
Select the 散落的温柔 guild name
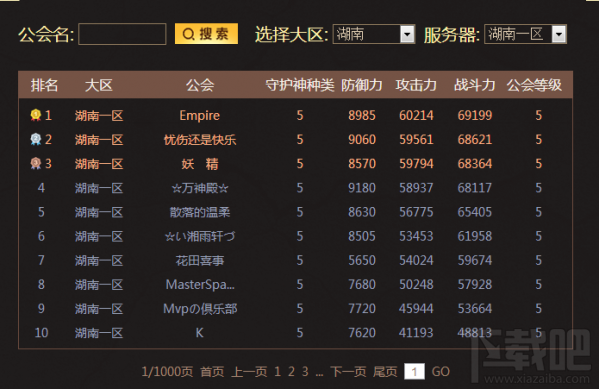pos(200,212)
